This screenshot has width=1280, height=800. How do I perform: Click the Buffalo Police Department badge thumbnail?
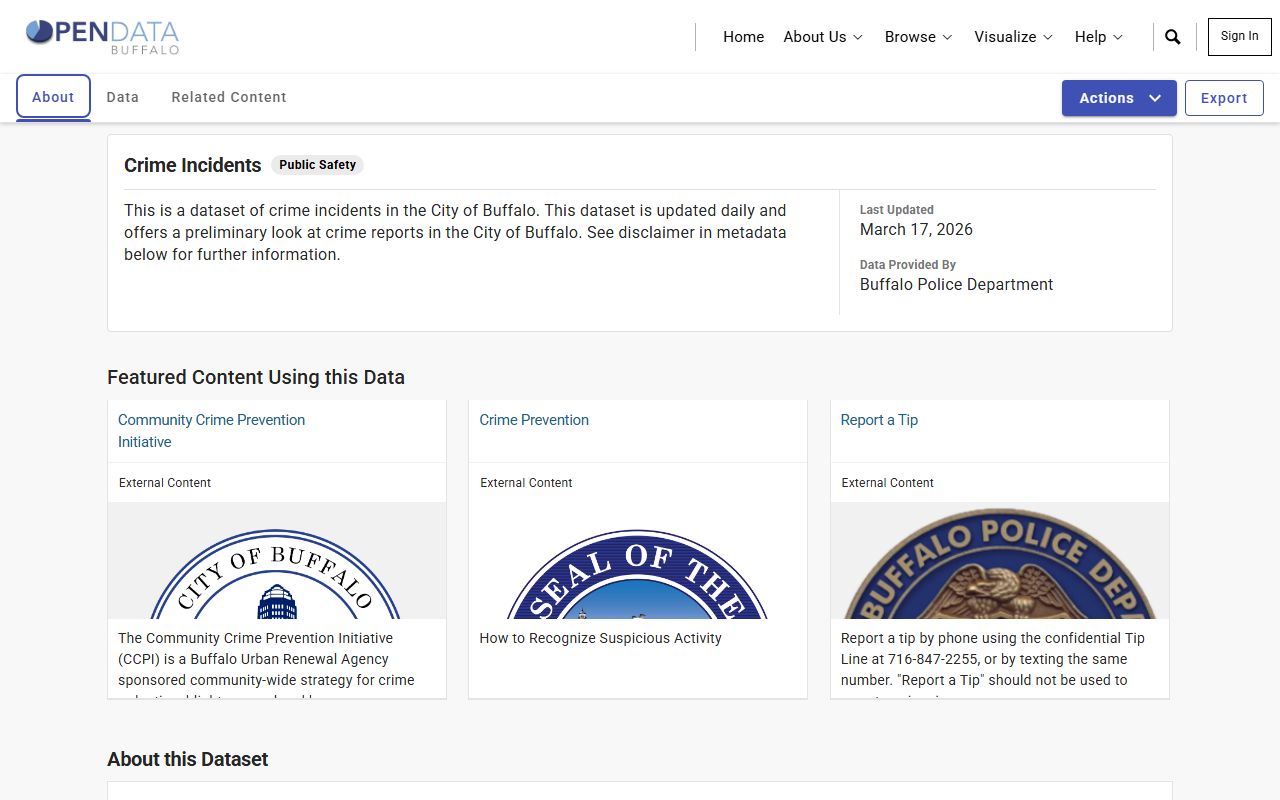1000,561
